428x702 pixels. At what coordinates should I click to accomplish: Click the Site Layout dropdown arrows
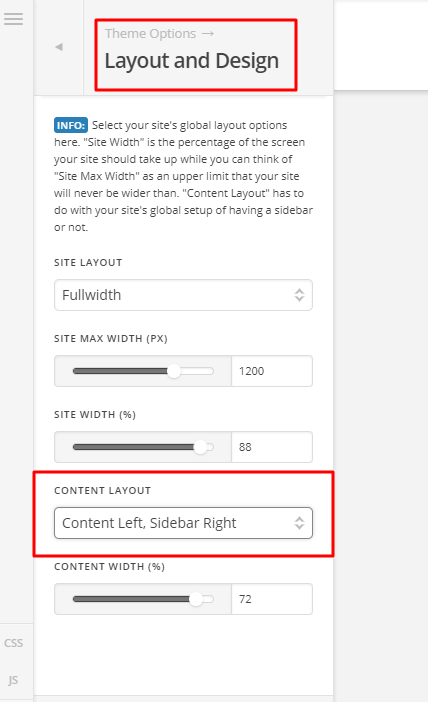(x=299, y=295)
